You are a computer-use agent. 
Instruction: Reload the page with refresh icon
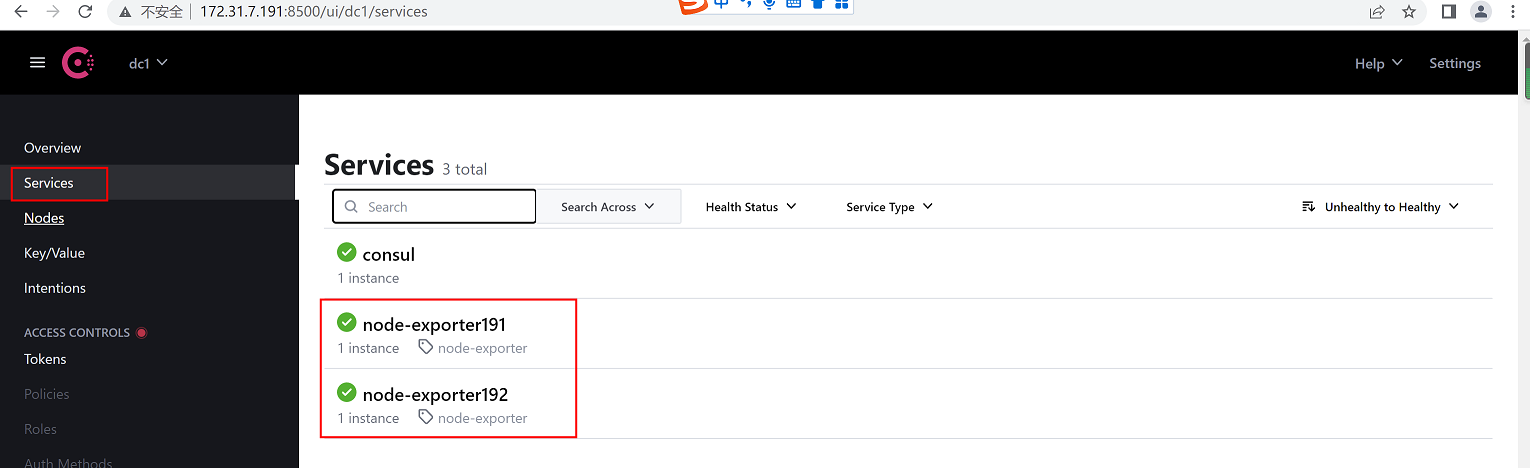click(x=85, y=12)
